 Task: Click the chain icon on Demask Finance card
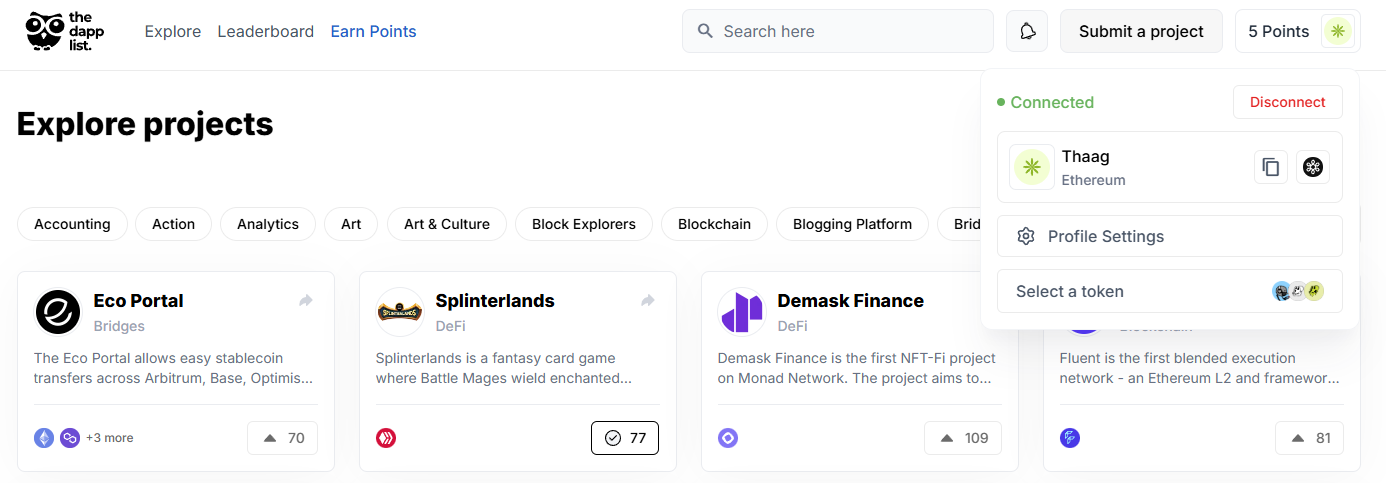point(728,438)
